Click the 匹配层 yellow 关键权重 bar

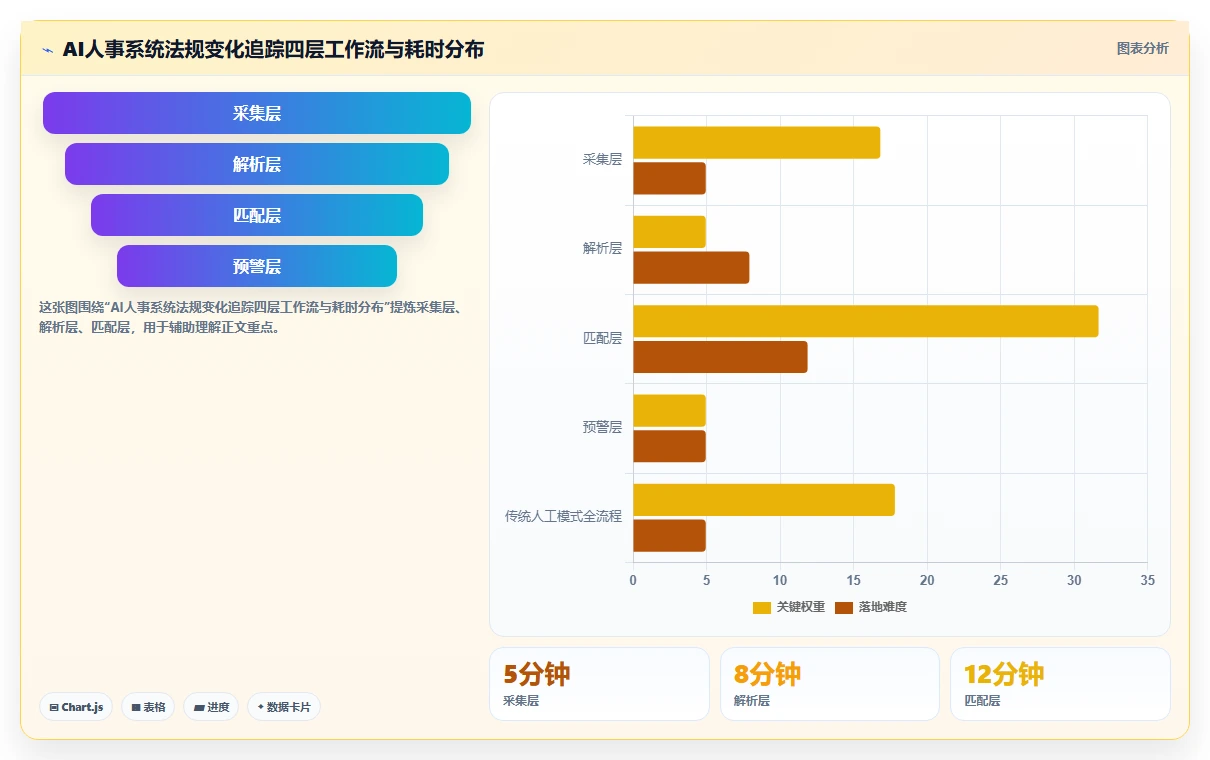pos(865,321)
